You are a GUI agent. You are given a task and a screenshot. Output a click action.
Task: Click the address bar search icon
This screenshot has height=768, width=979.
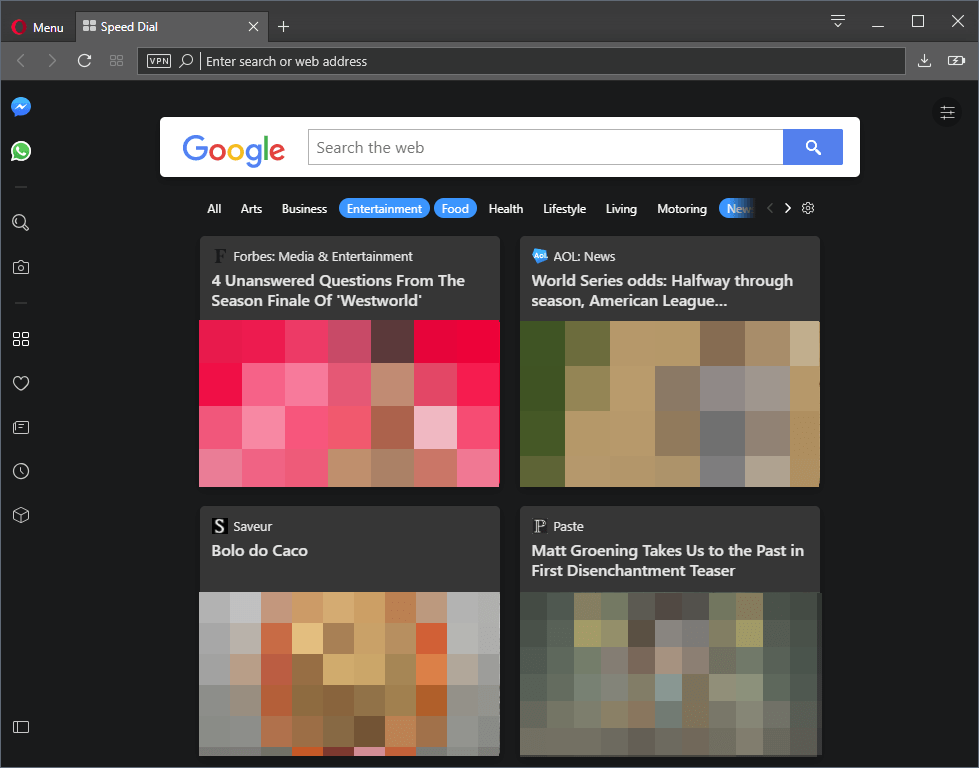pos(185,61)
